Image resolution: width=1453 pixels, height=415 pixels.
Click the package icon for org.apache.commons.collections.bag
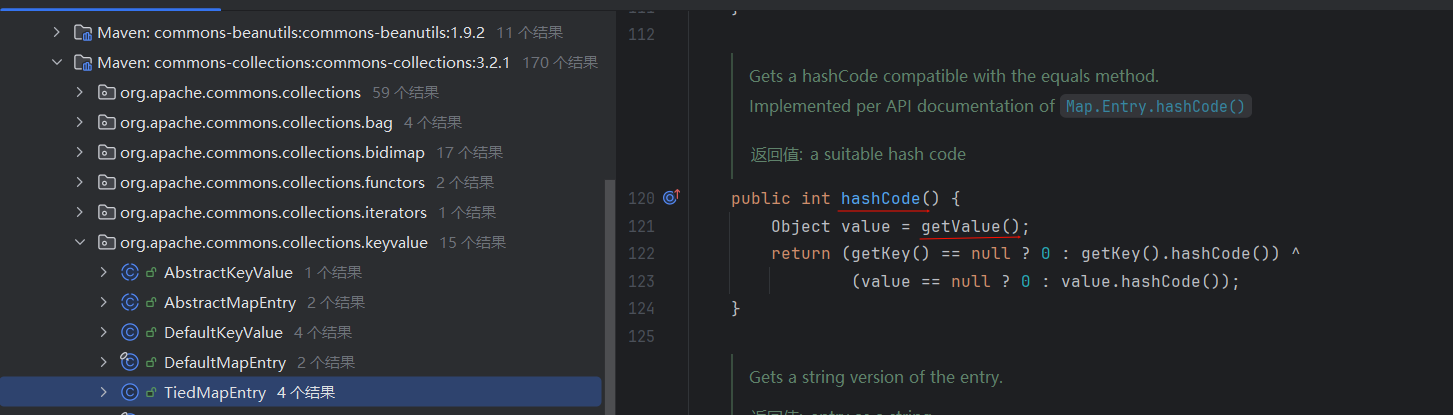point(106,123)
